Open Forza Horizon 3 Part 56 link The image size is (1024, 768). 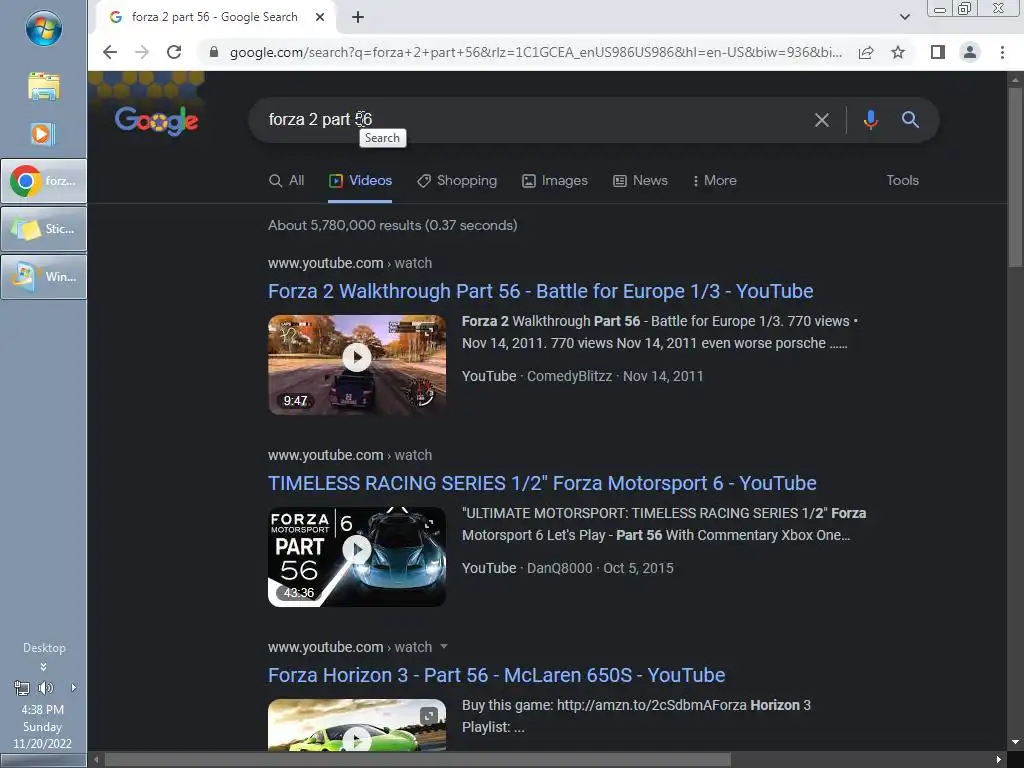[496, 675]
